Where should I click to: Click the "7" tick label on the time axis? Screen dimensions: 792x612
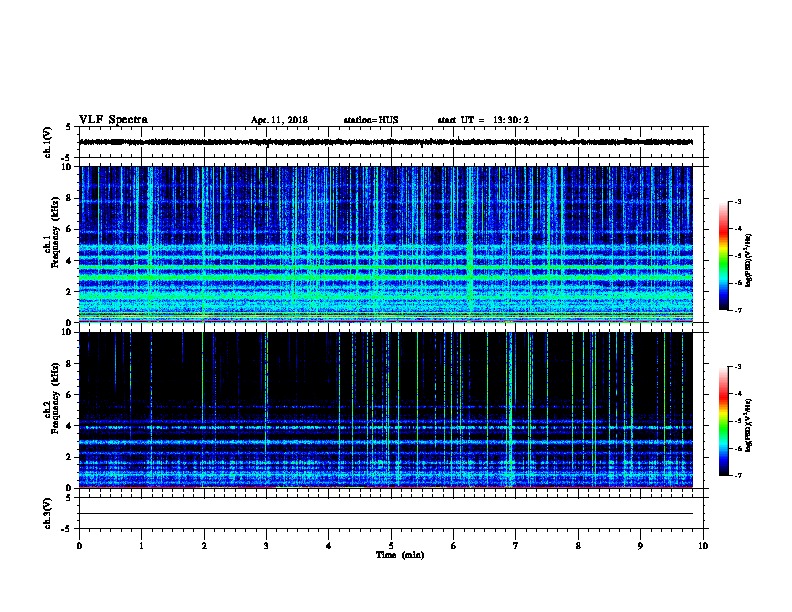516,546
